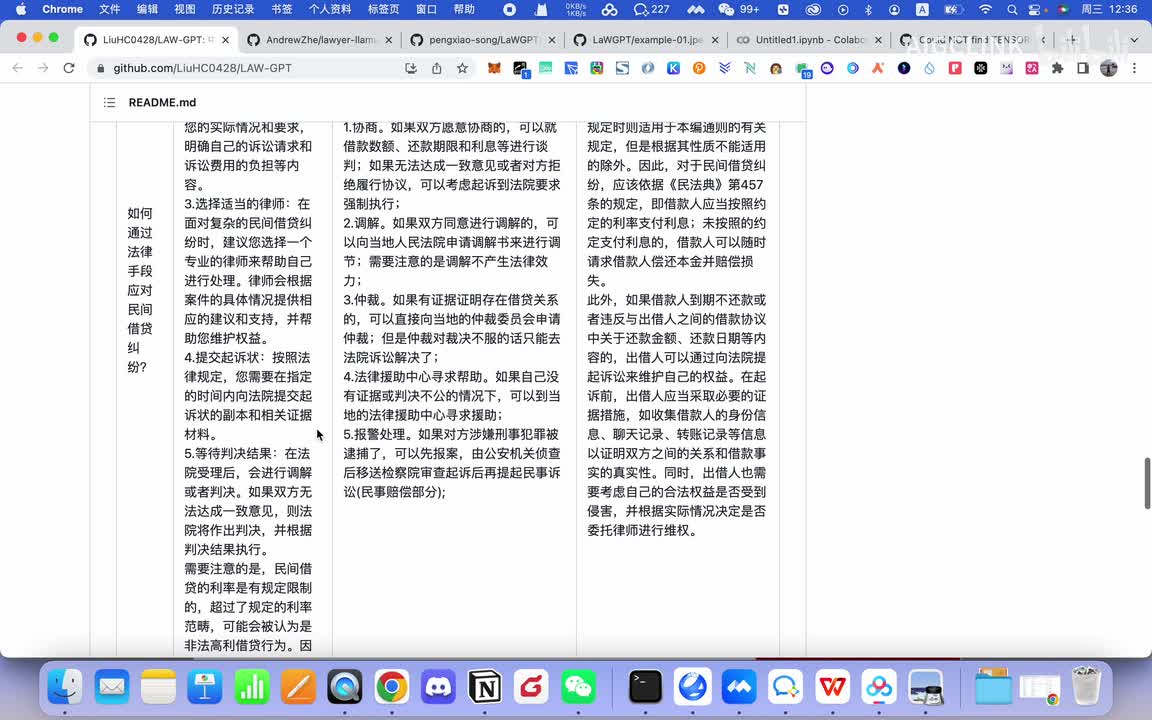Image resolution: width=1152 pixels, height=720 pixels.
Task: Click the browser reload button
Action: tap(69, 68)
